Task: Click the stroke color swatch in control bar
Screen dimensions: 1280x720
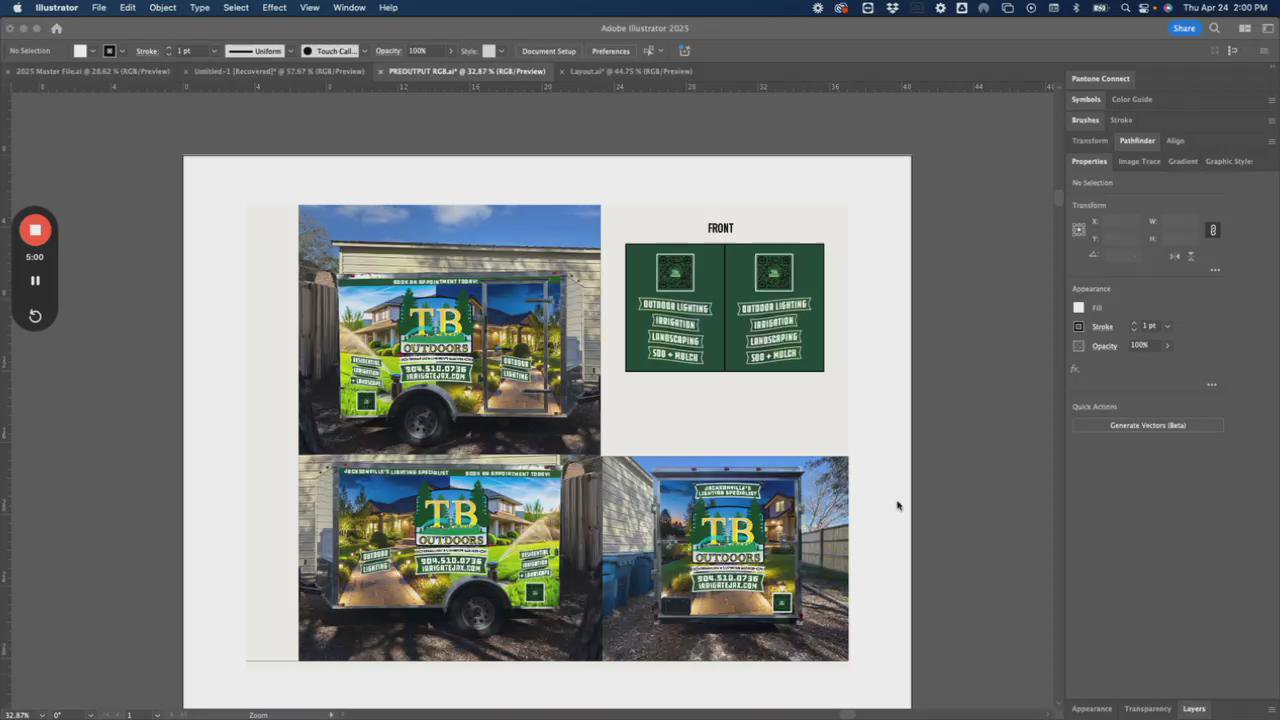Action: 110,51
